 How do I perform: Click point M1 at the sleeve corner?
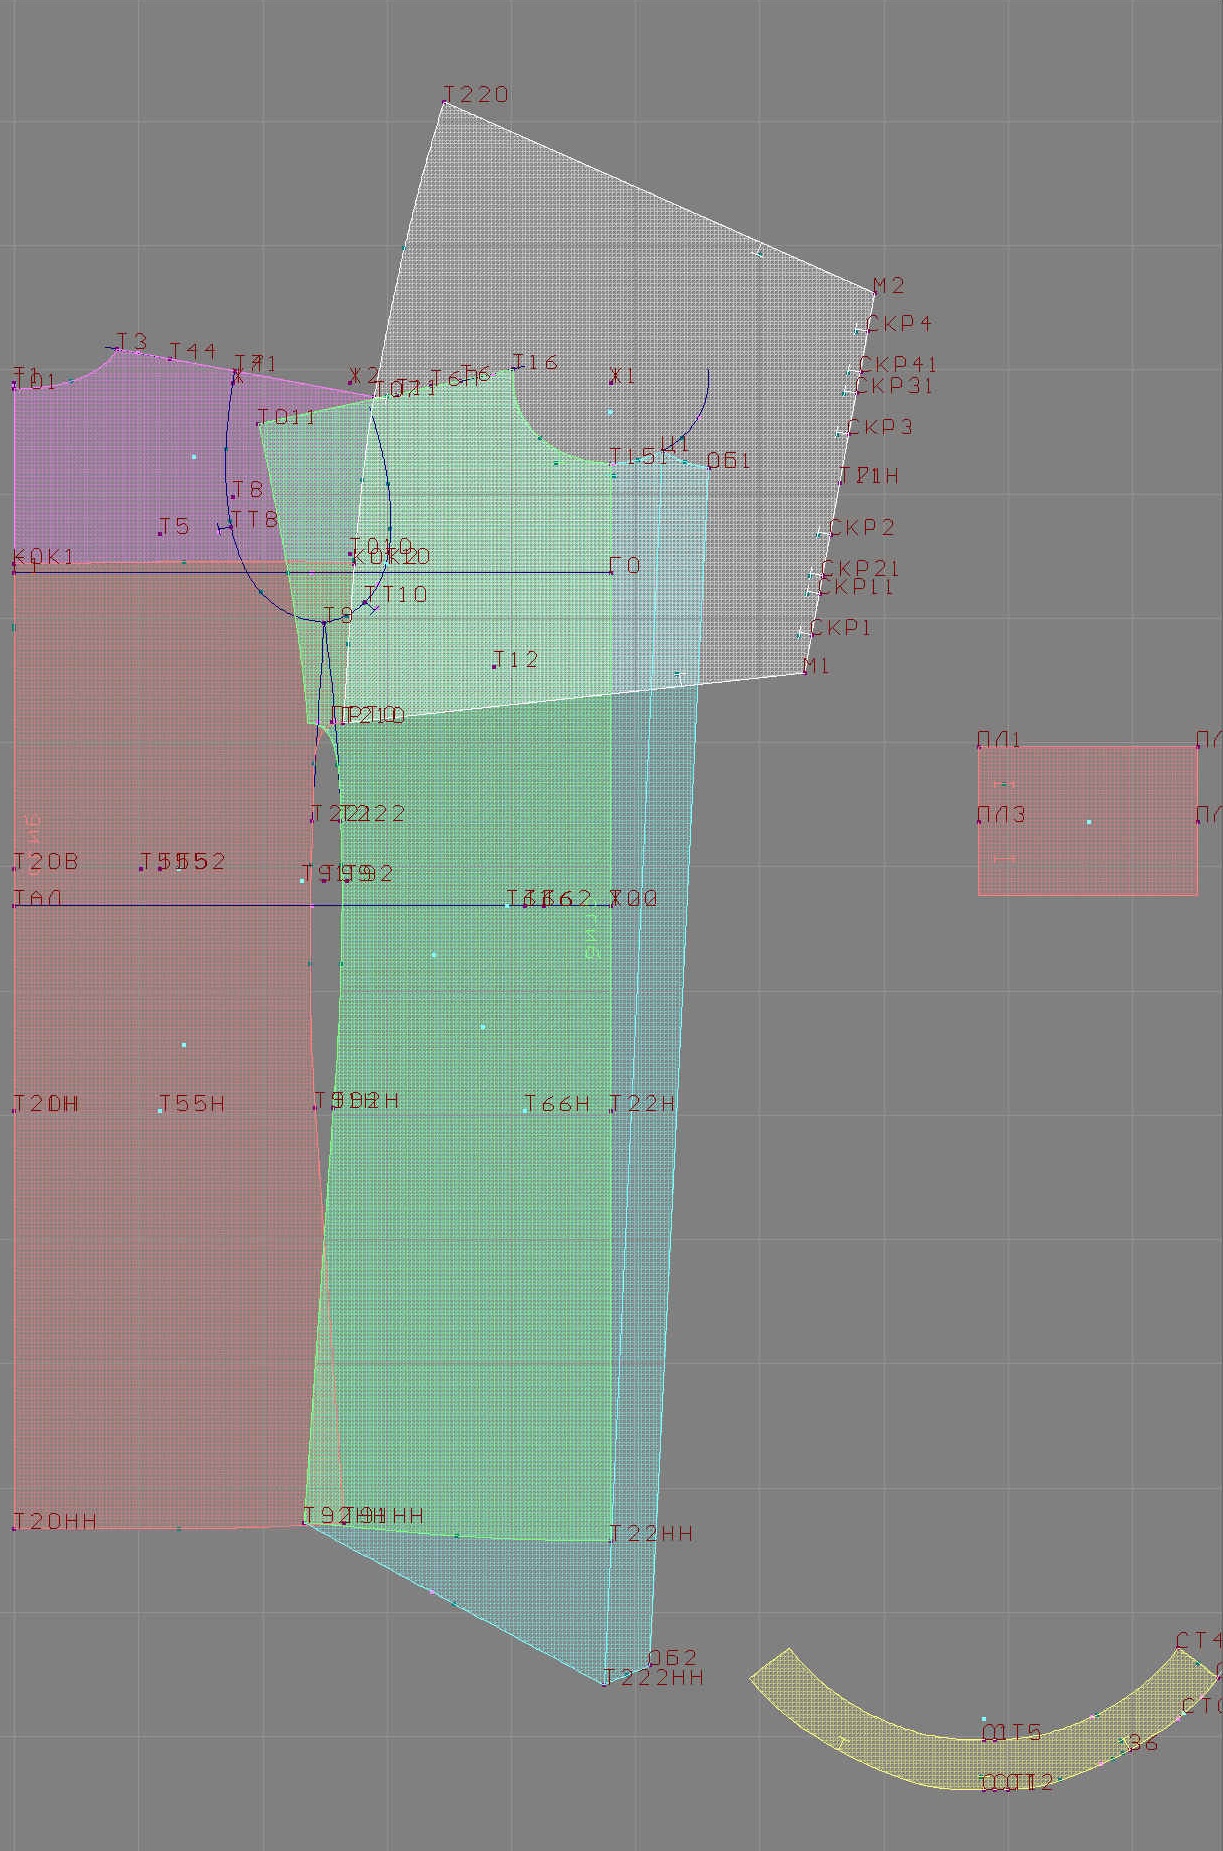[x=805, y=673]
